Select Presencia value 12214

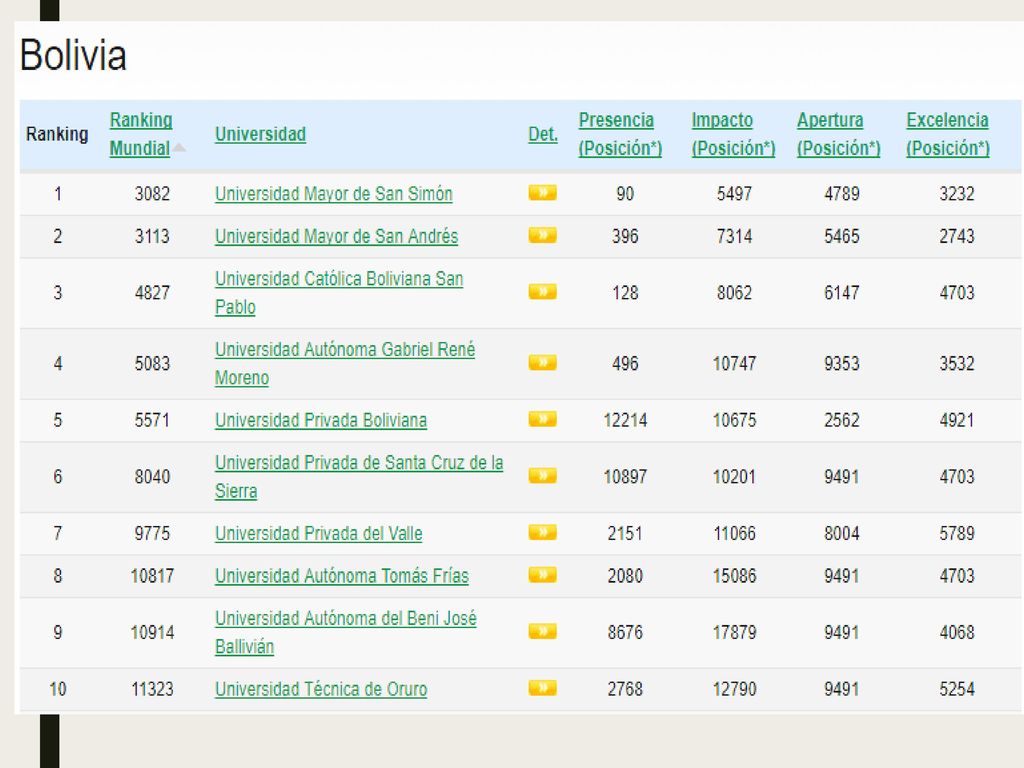coord(625,420)
